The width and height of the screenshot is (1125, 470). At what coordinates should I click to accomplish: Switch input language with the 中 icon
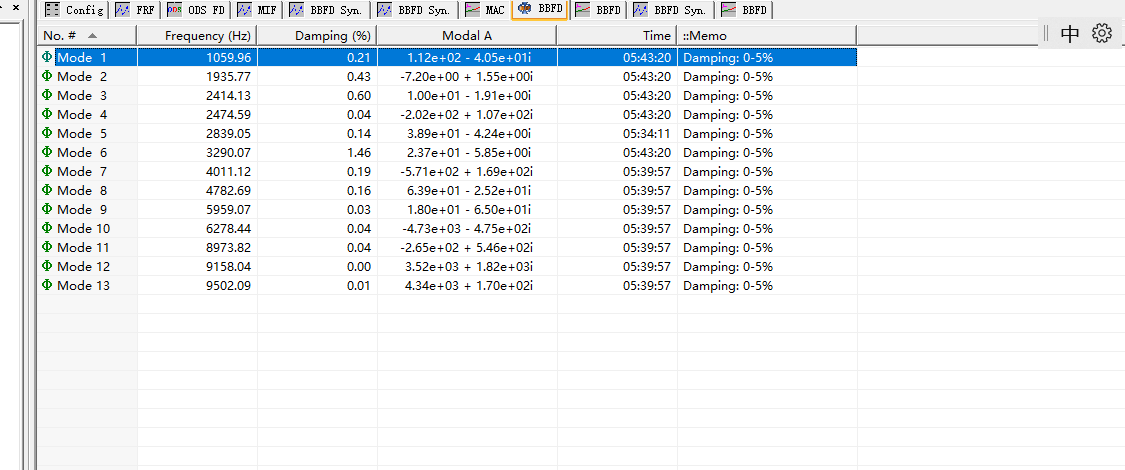(1070, 33)
